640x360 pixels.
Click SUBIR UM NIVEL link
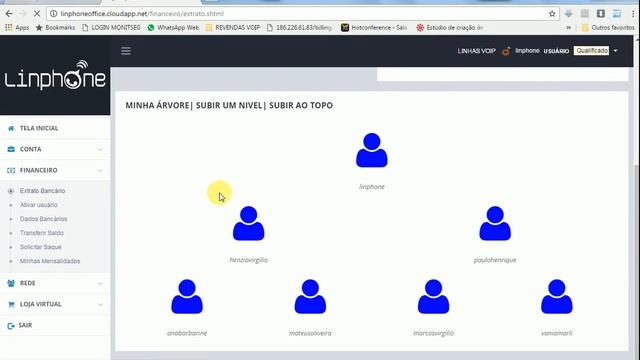coord(229,105)
